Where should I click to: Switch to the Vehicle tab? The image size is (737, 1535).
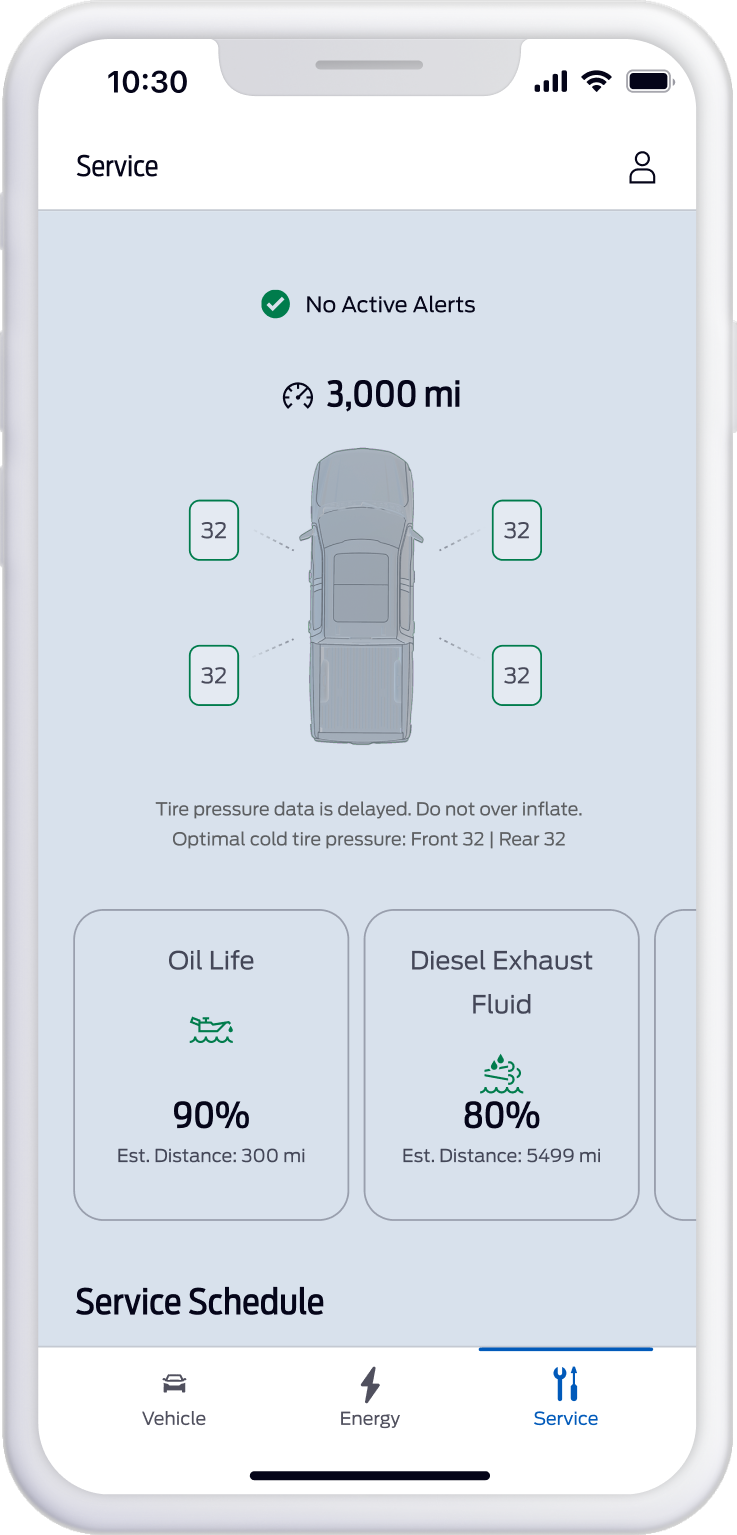(174, 1400)
